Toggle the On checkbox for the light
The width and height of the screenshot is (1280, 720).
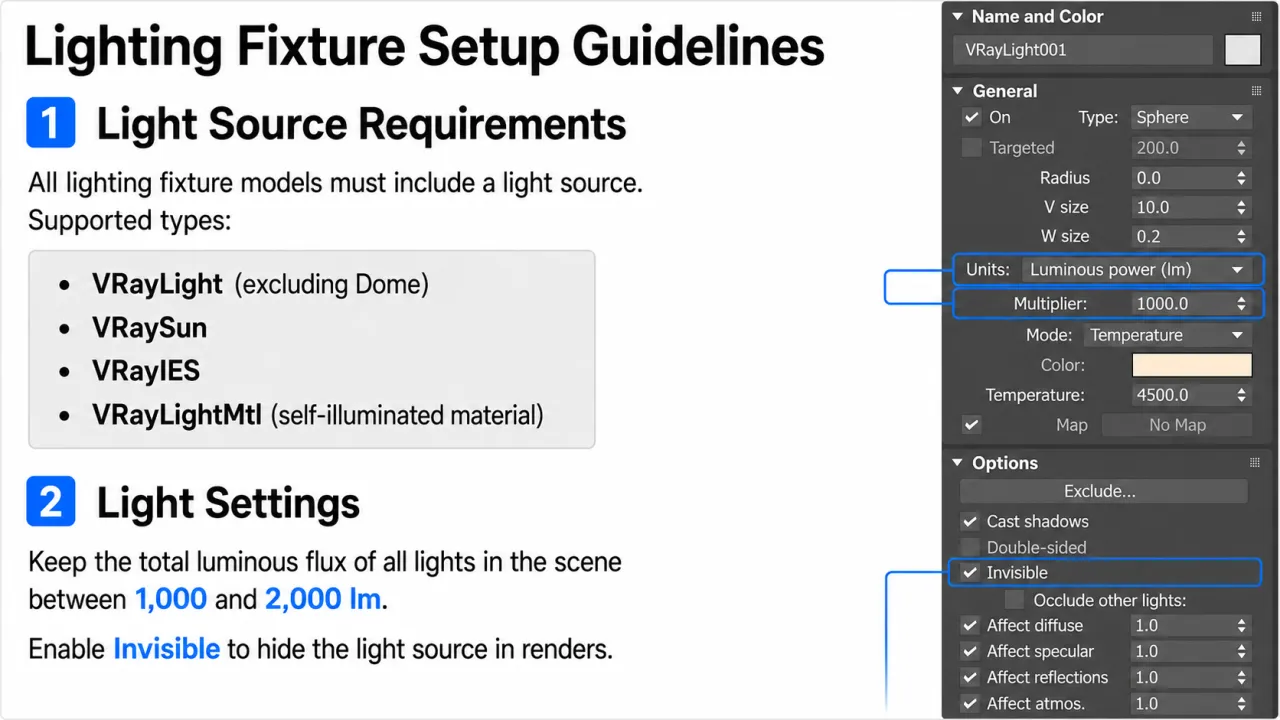(x=971, y=117)
